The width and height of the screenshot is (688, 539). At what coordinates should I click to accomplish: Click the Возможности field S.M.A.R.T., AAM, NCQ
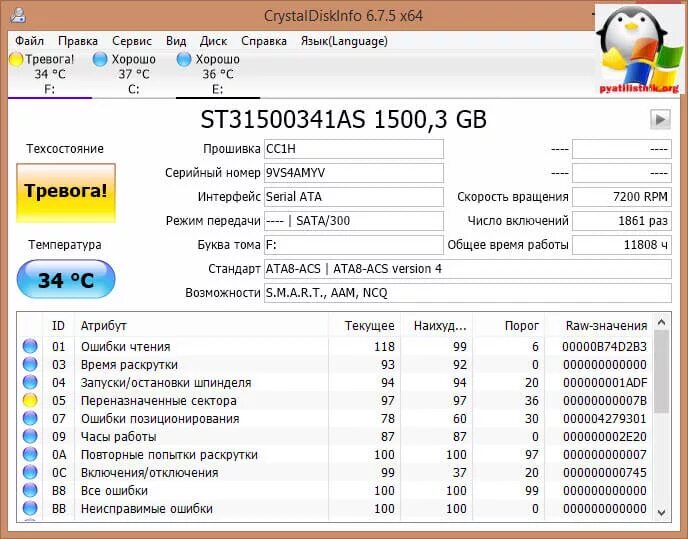468,293
